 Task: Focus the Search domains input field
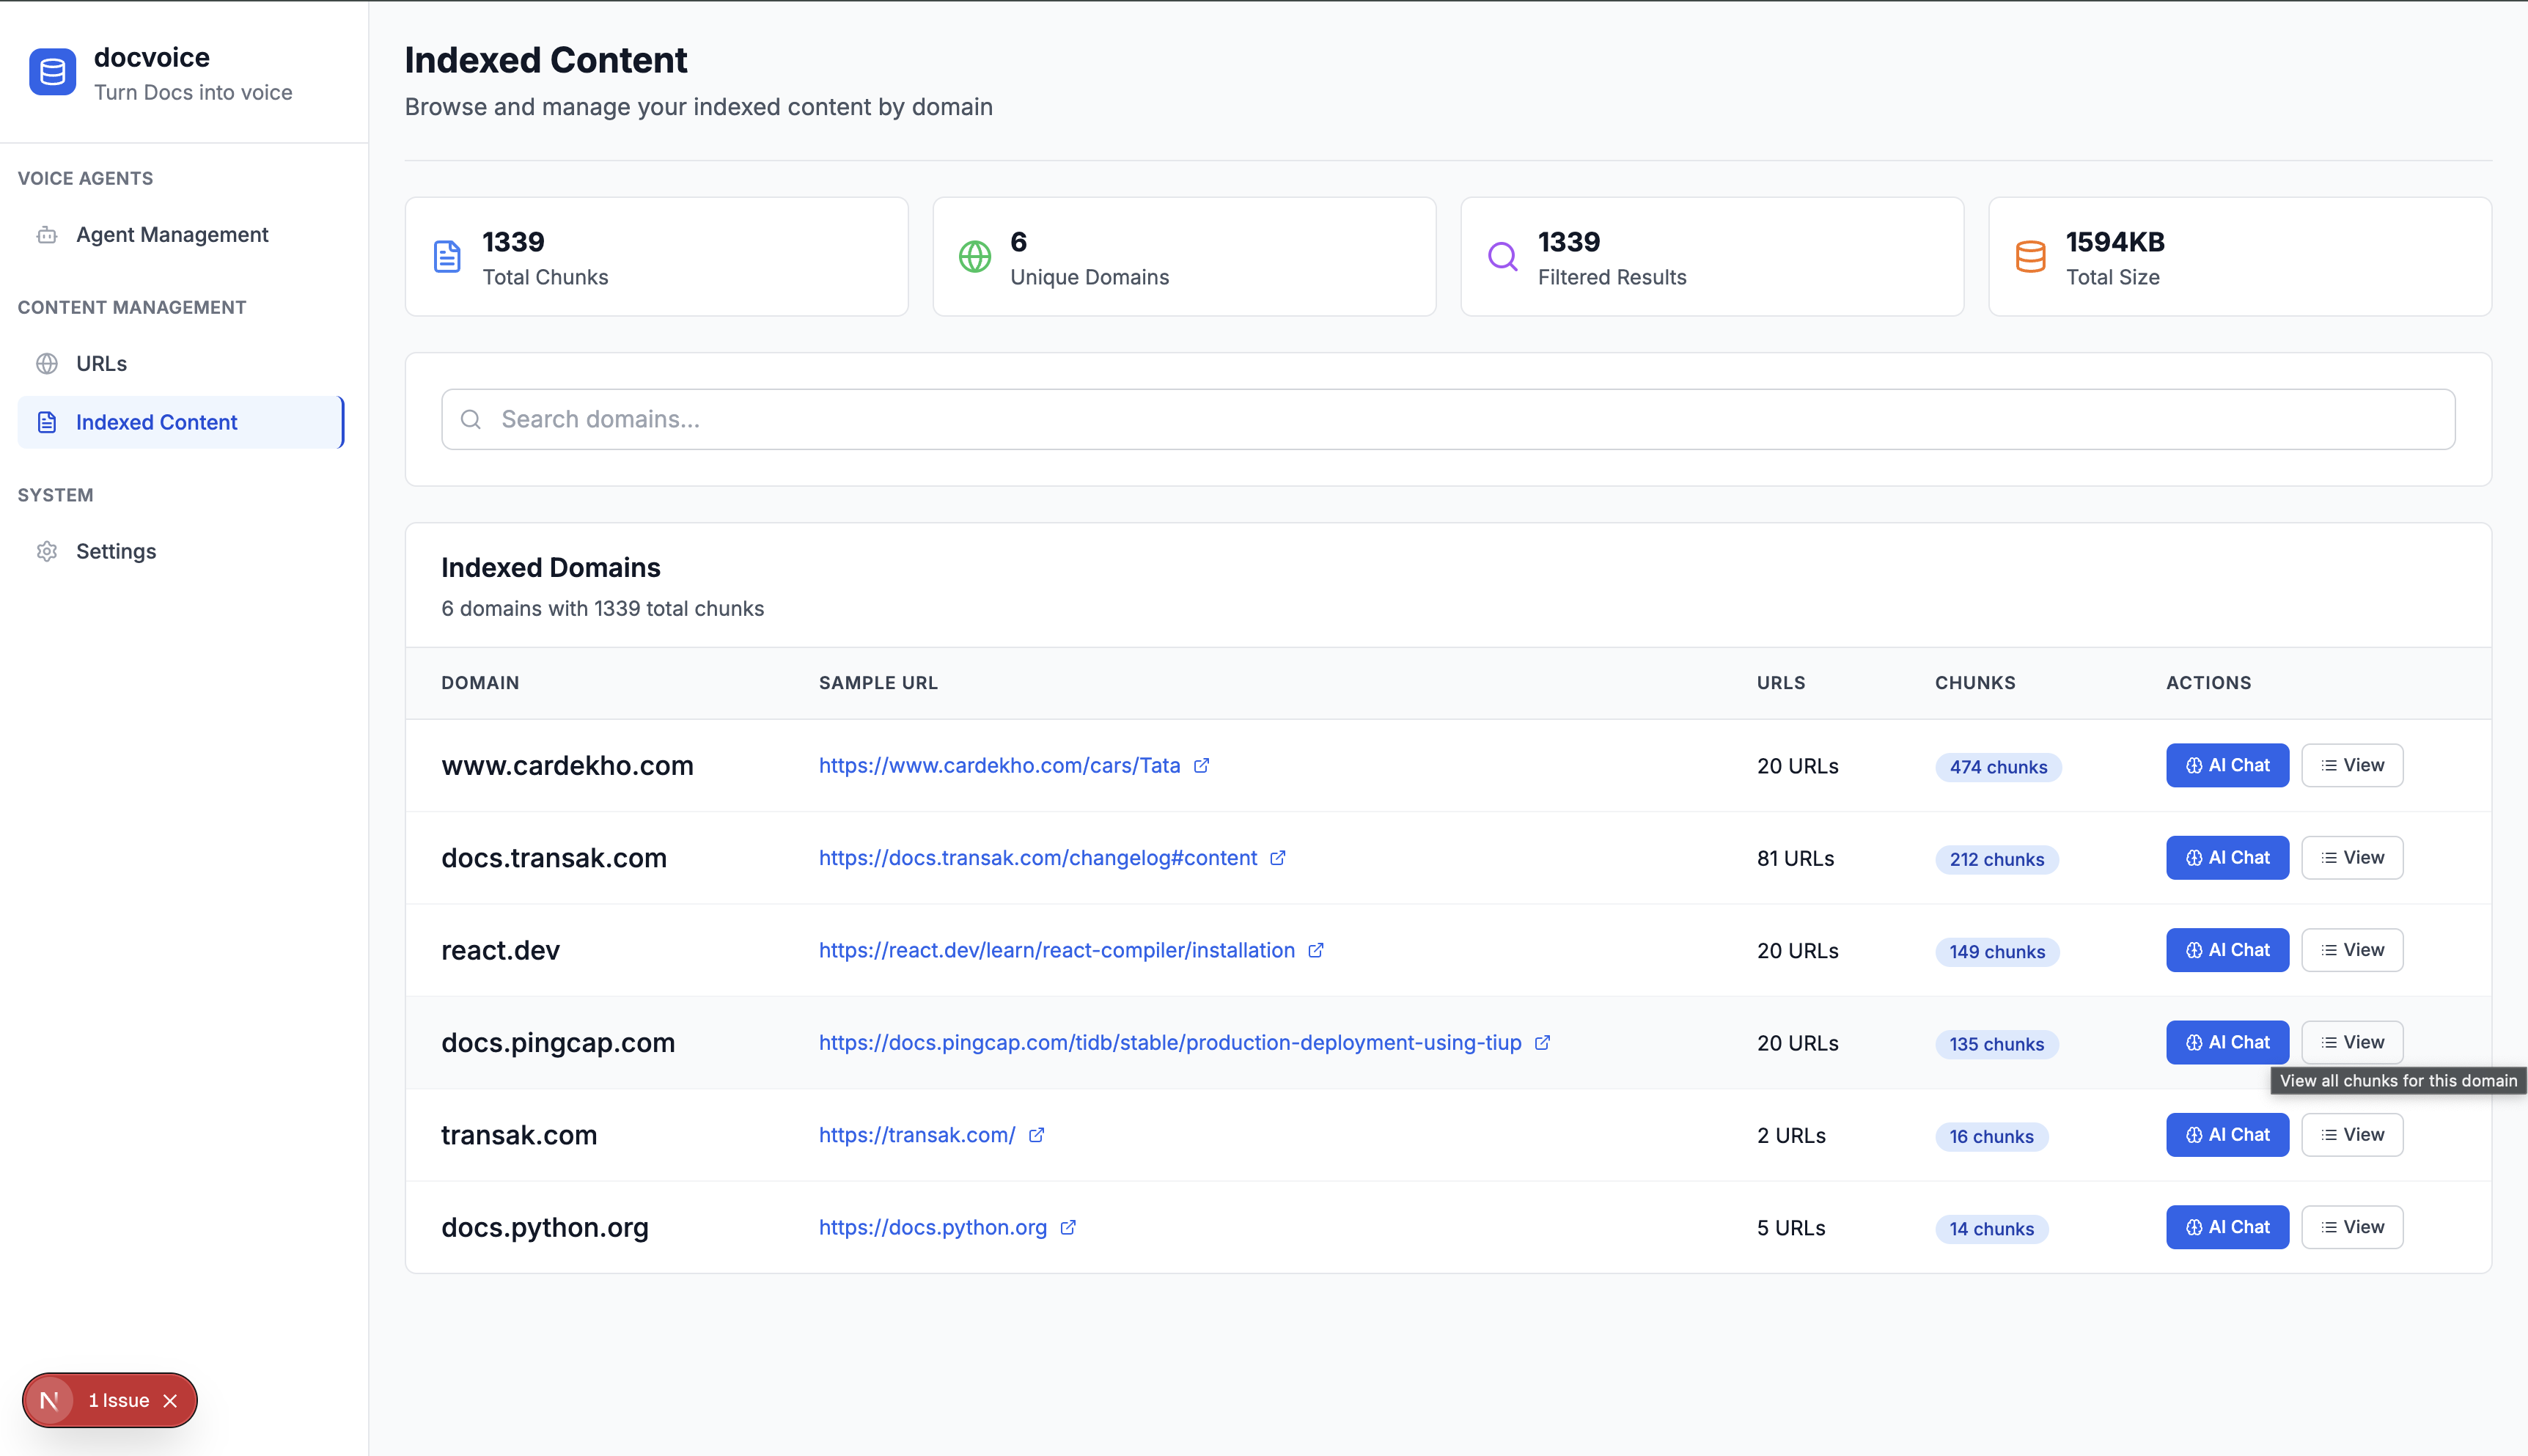1446,419
